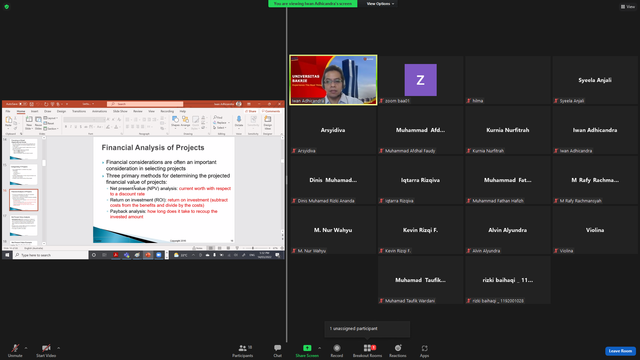
Task: Click the PowerPoint icon on shared taskbar
Action: tap(148, 255)
